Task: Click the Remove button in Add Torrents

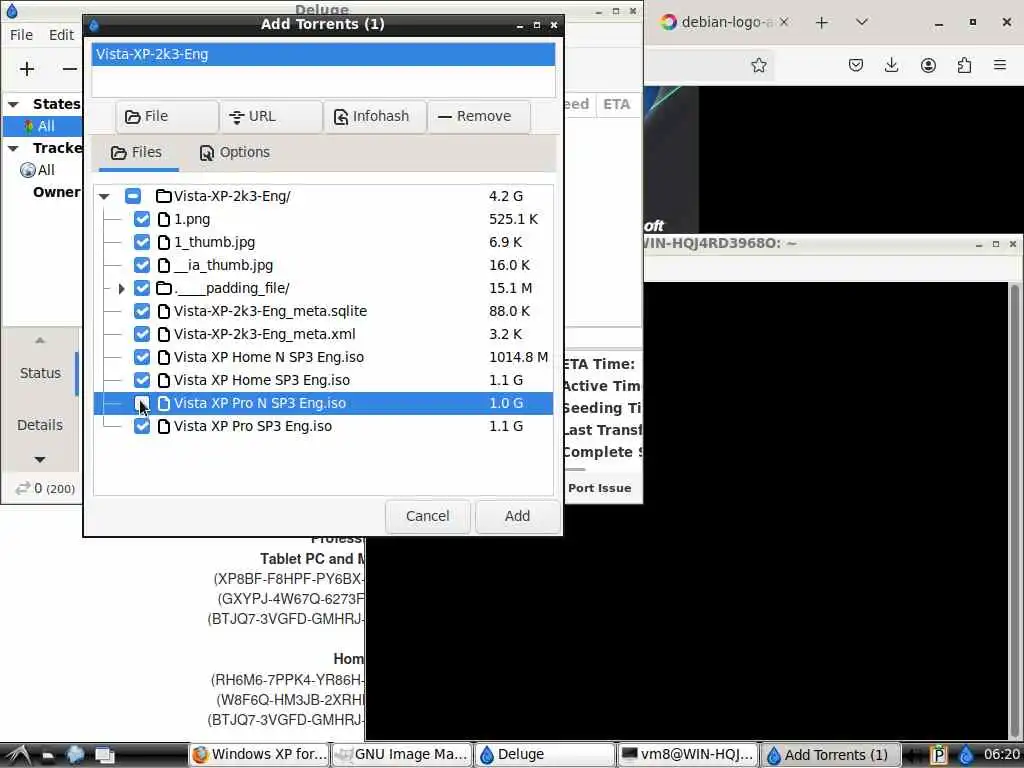Action: pos(479,117)
